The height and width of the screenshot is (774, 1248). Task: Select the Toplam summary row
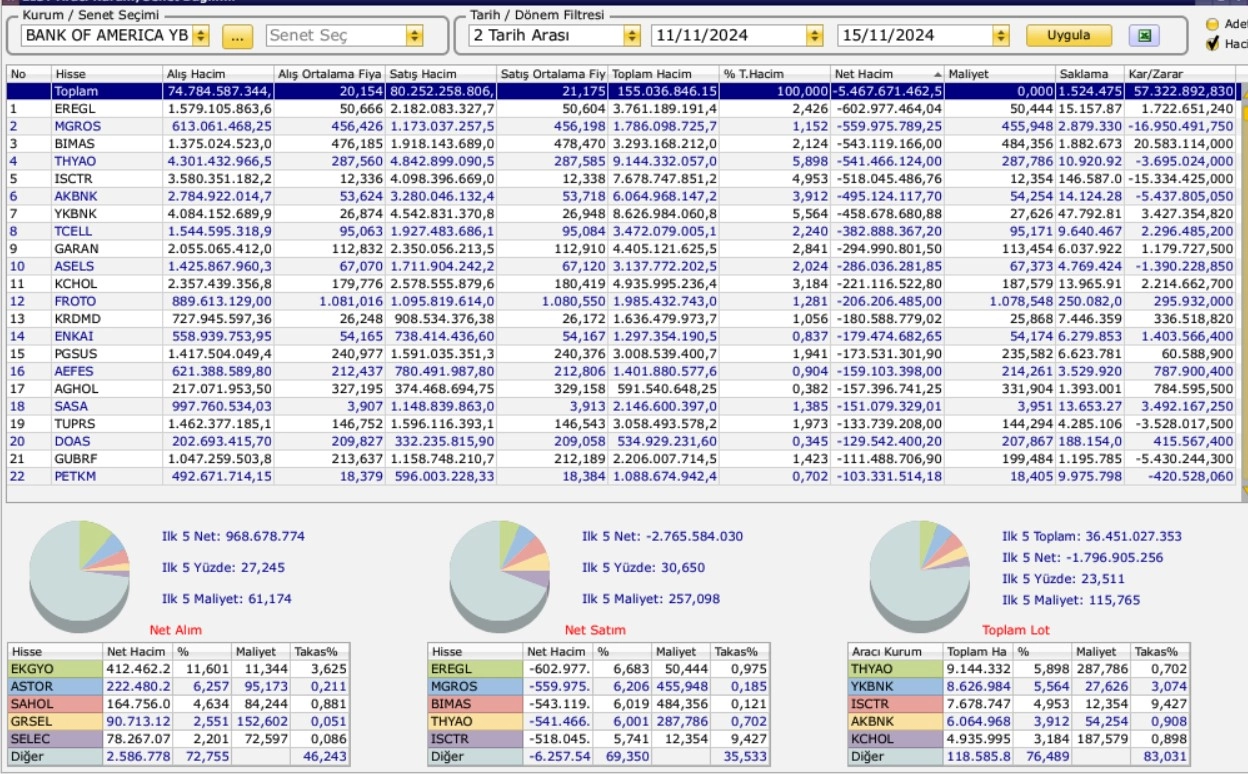(622, 91)
